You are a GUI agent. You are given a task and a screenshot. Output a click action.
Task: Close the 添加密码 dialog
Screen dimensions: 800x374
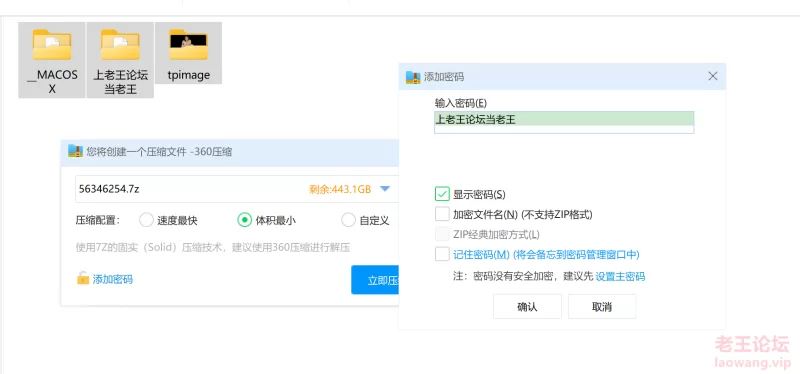tap(713, 77)
